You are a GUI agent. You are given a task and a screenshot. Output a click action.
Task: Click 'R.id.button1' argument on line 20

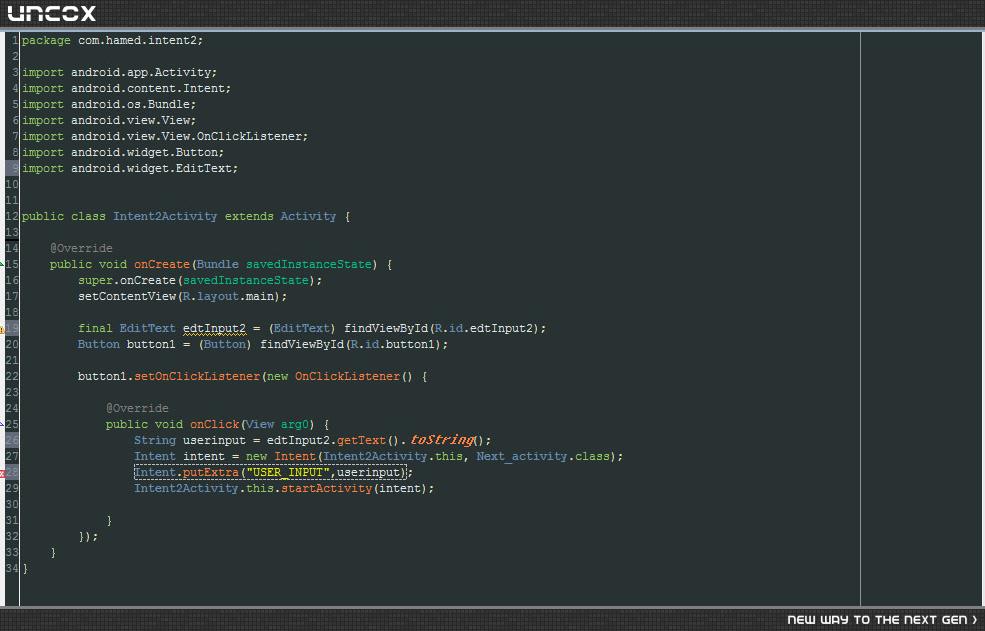[396, 344]
